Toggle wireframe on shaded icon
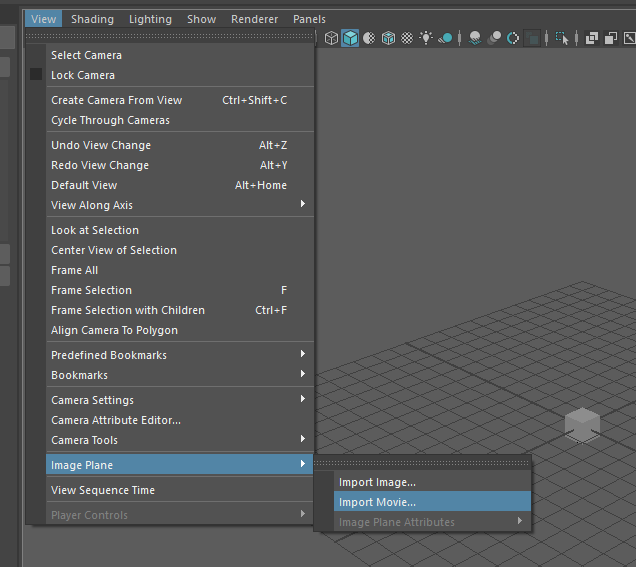The width and height of the screenshot is (636, 567). pyautogui.click(x=388, y=38)
